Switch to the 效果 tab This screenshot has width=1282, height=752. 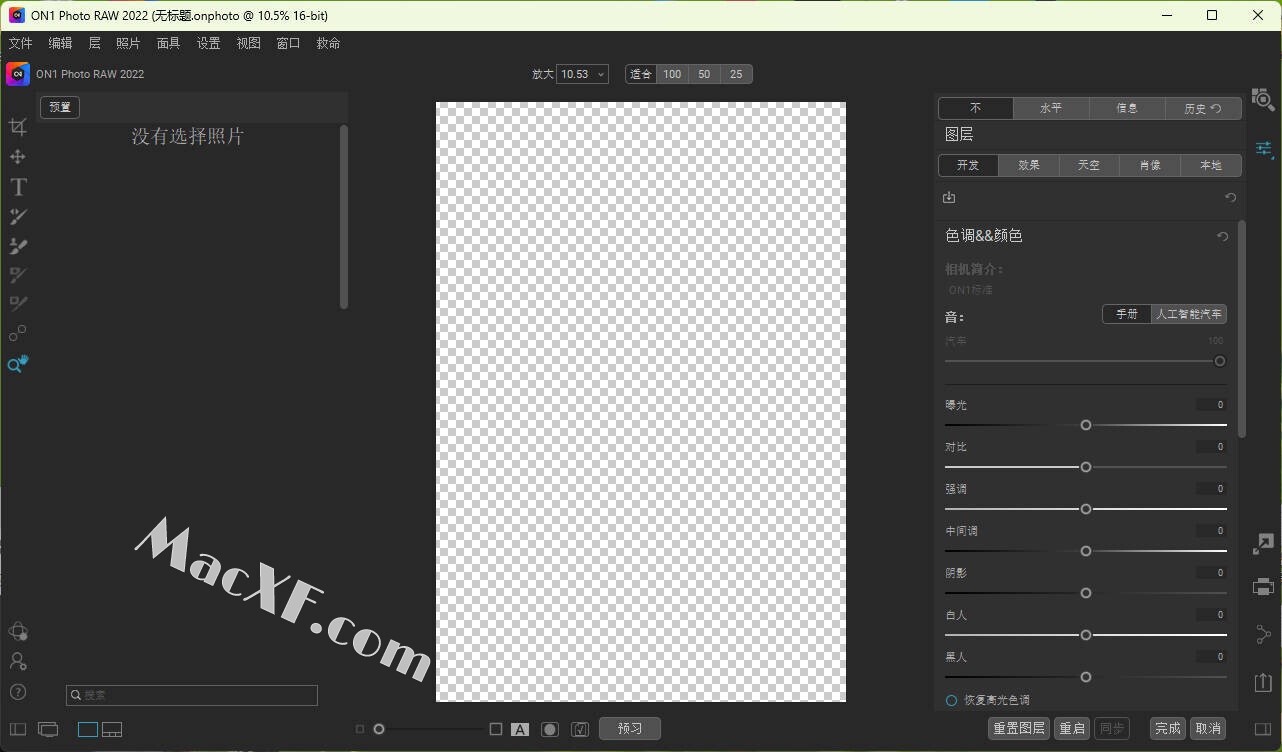click(x=1029, y=165)
